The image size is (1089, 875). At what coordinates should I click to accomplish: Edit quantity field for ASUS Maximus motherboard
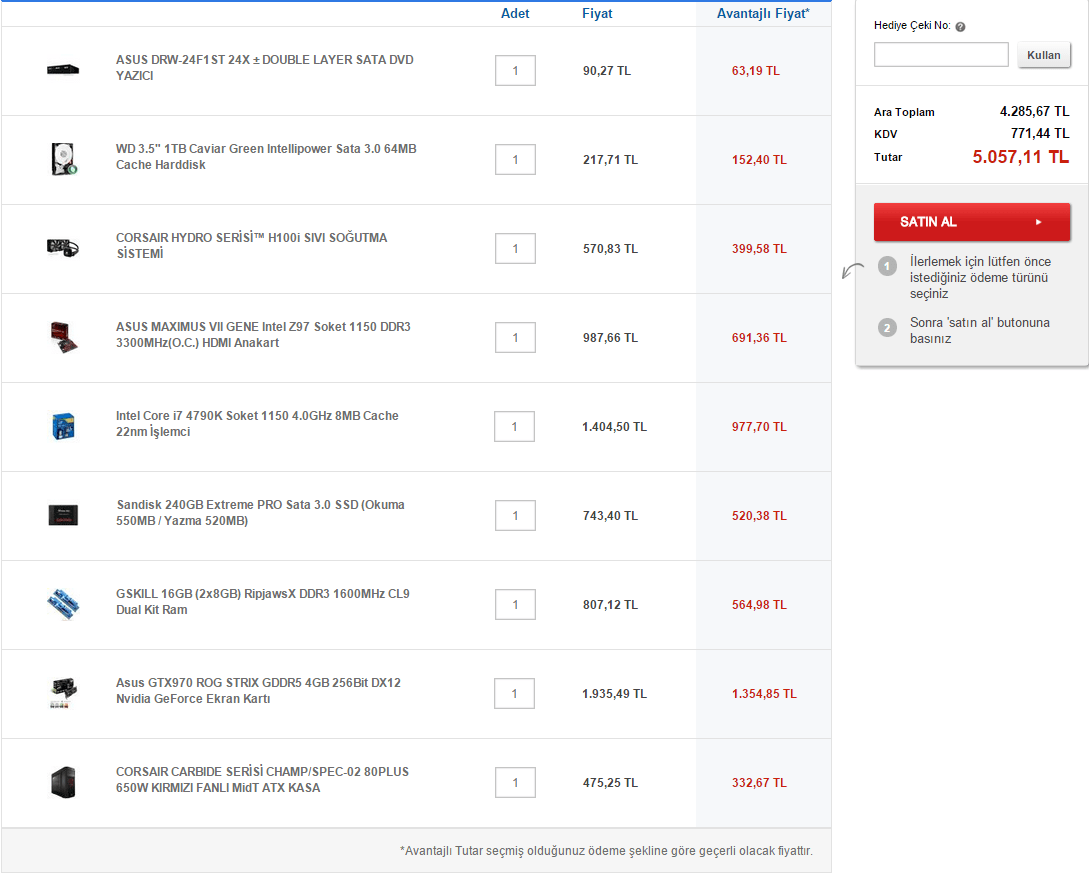[515, 338]
